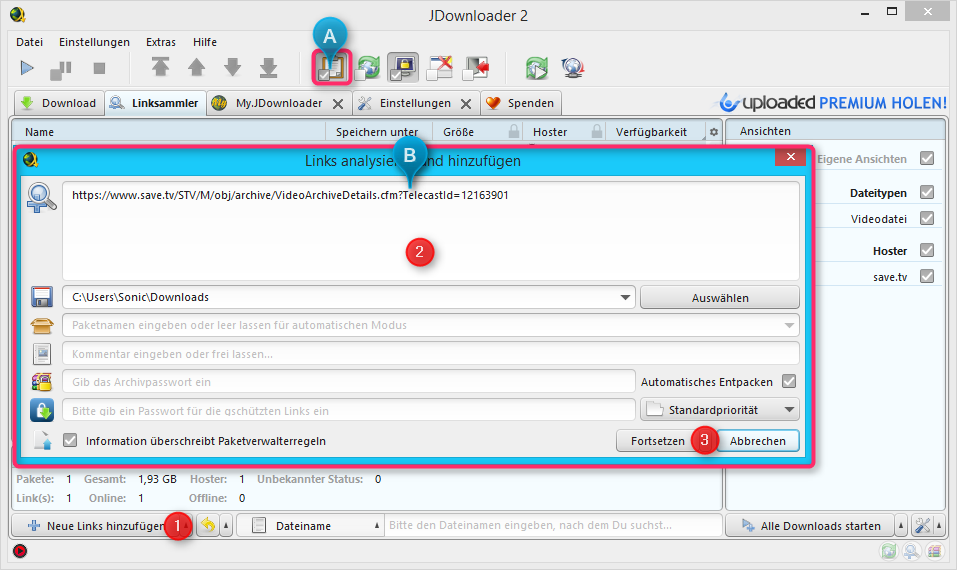Toggle the clipboard observer toolbar icon
Screen dimensions: 957x570
tap(331, 68)
